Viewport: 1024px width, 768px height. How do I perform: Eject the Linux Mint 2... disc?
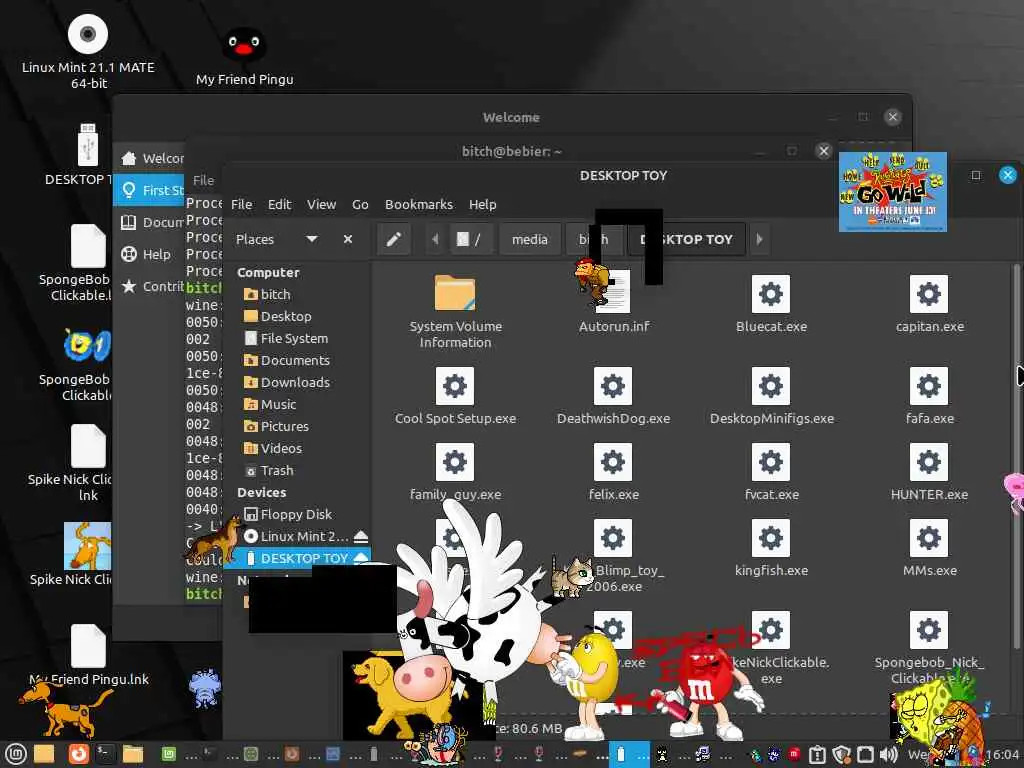pyautogui.click(x=360, y=536)
